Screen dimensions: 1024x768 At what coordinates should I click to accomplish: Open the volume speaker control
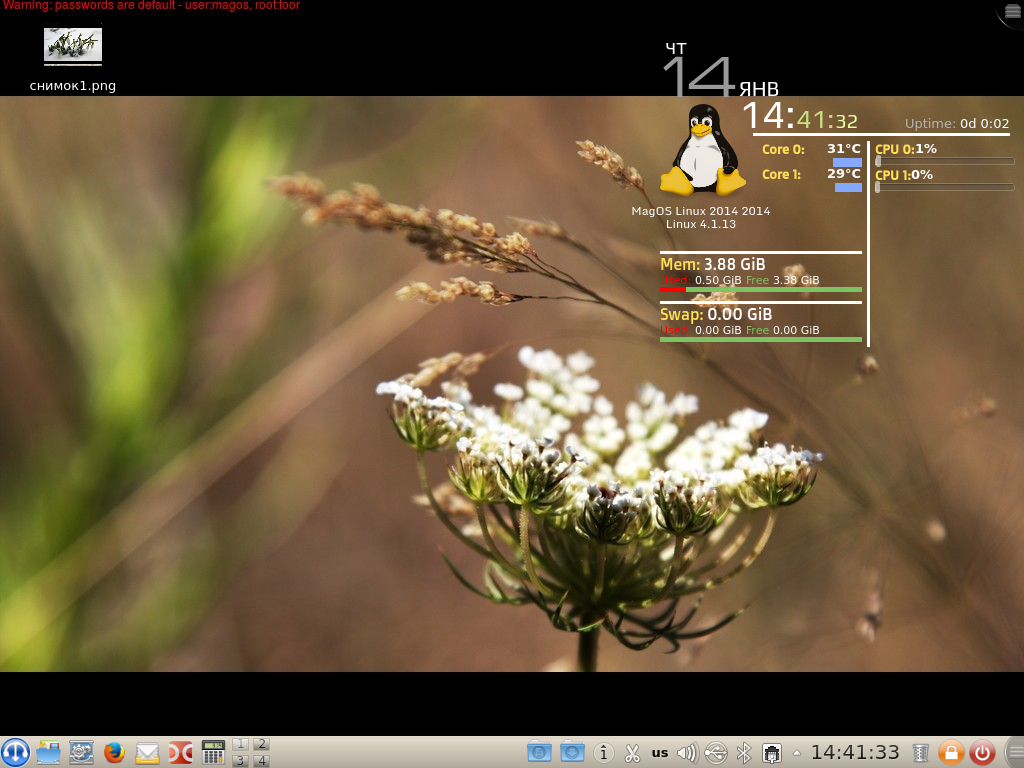pyautogui.click(x=688, y=753)
